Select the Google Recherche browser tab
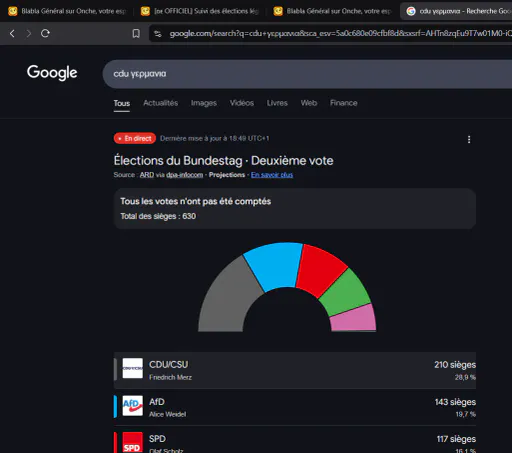Image resolution: width=512 pixels, height=453 pixels. pyautogui.click(x=457, y=11)
